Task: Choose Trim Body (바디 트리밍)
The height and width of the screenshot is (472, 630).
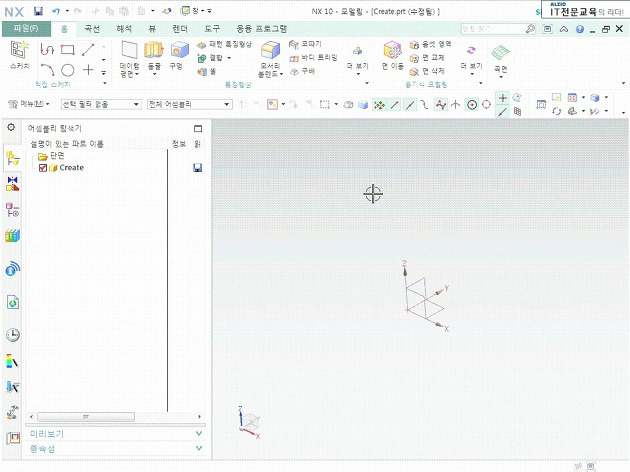Action: pos(313,58)
